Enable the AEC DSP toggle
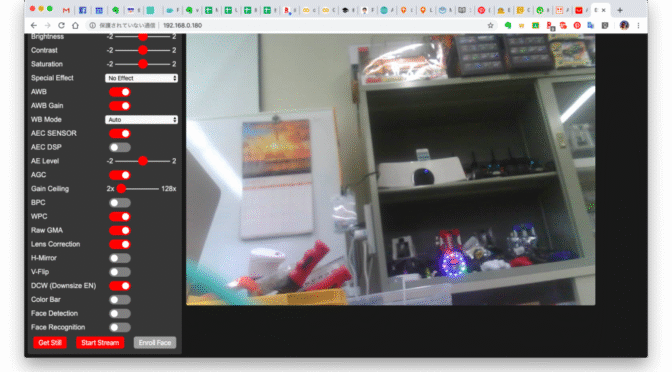672x372 pixels. 120,147
